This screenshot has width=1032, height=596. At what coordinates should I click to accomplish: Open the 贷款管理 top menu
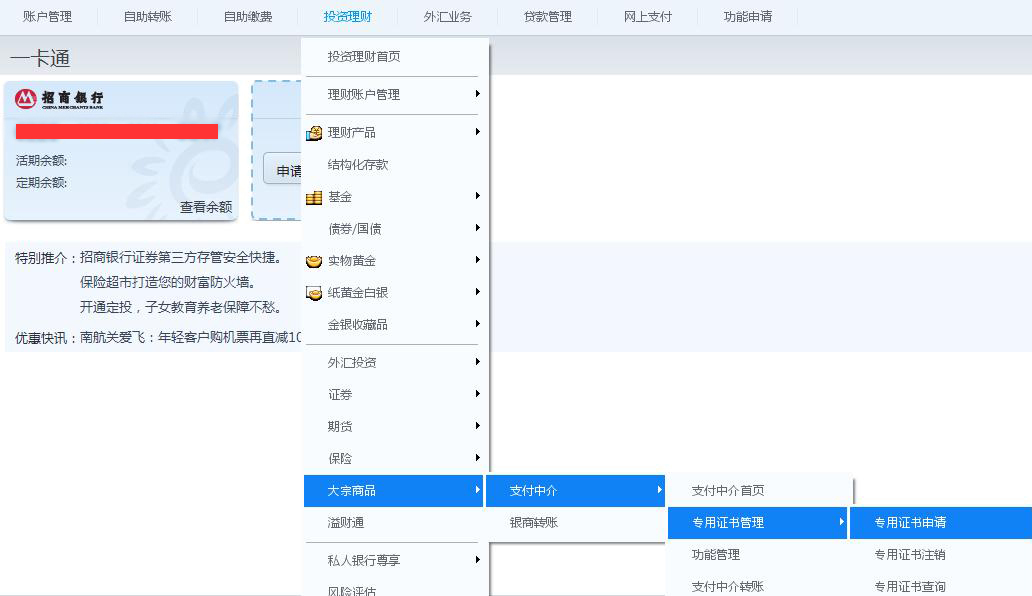pos(548,16)
